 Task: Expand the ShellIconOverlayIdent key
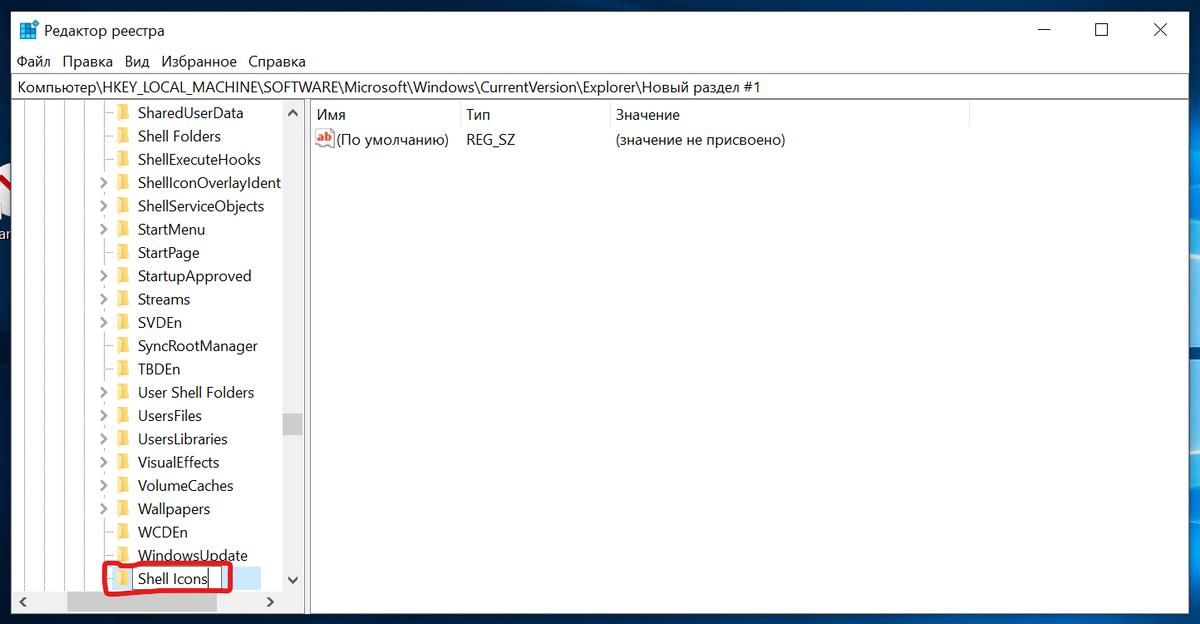[x=104, y=183]
